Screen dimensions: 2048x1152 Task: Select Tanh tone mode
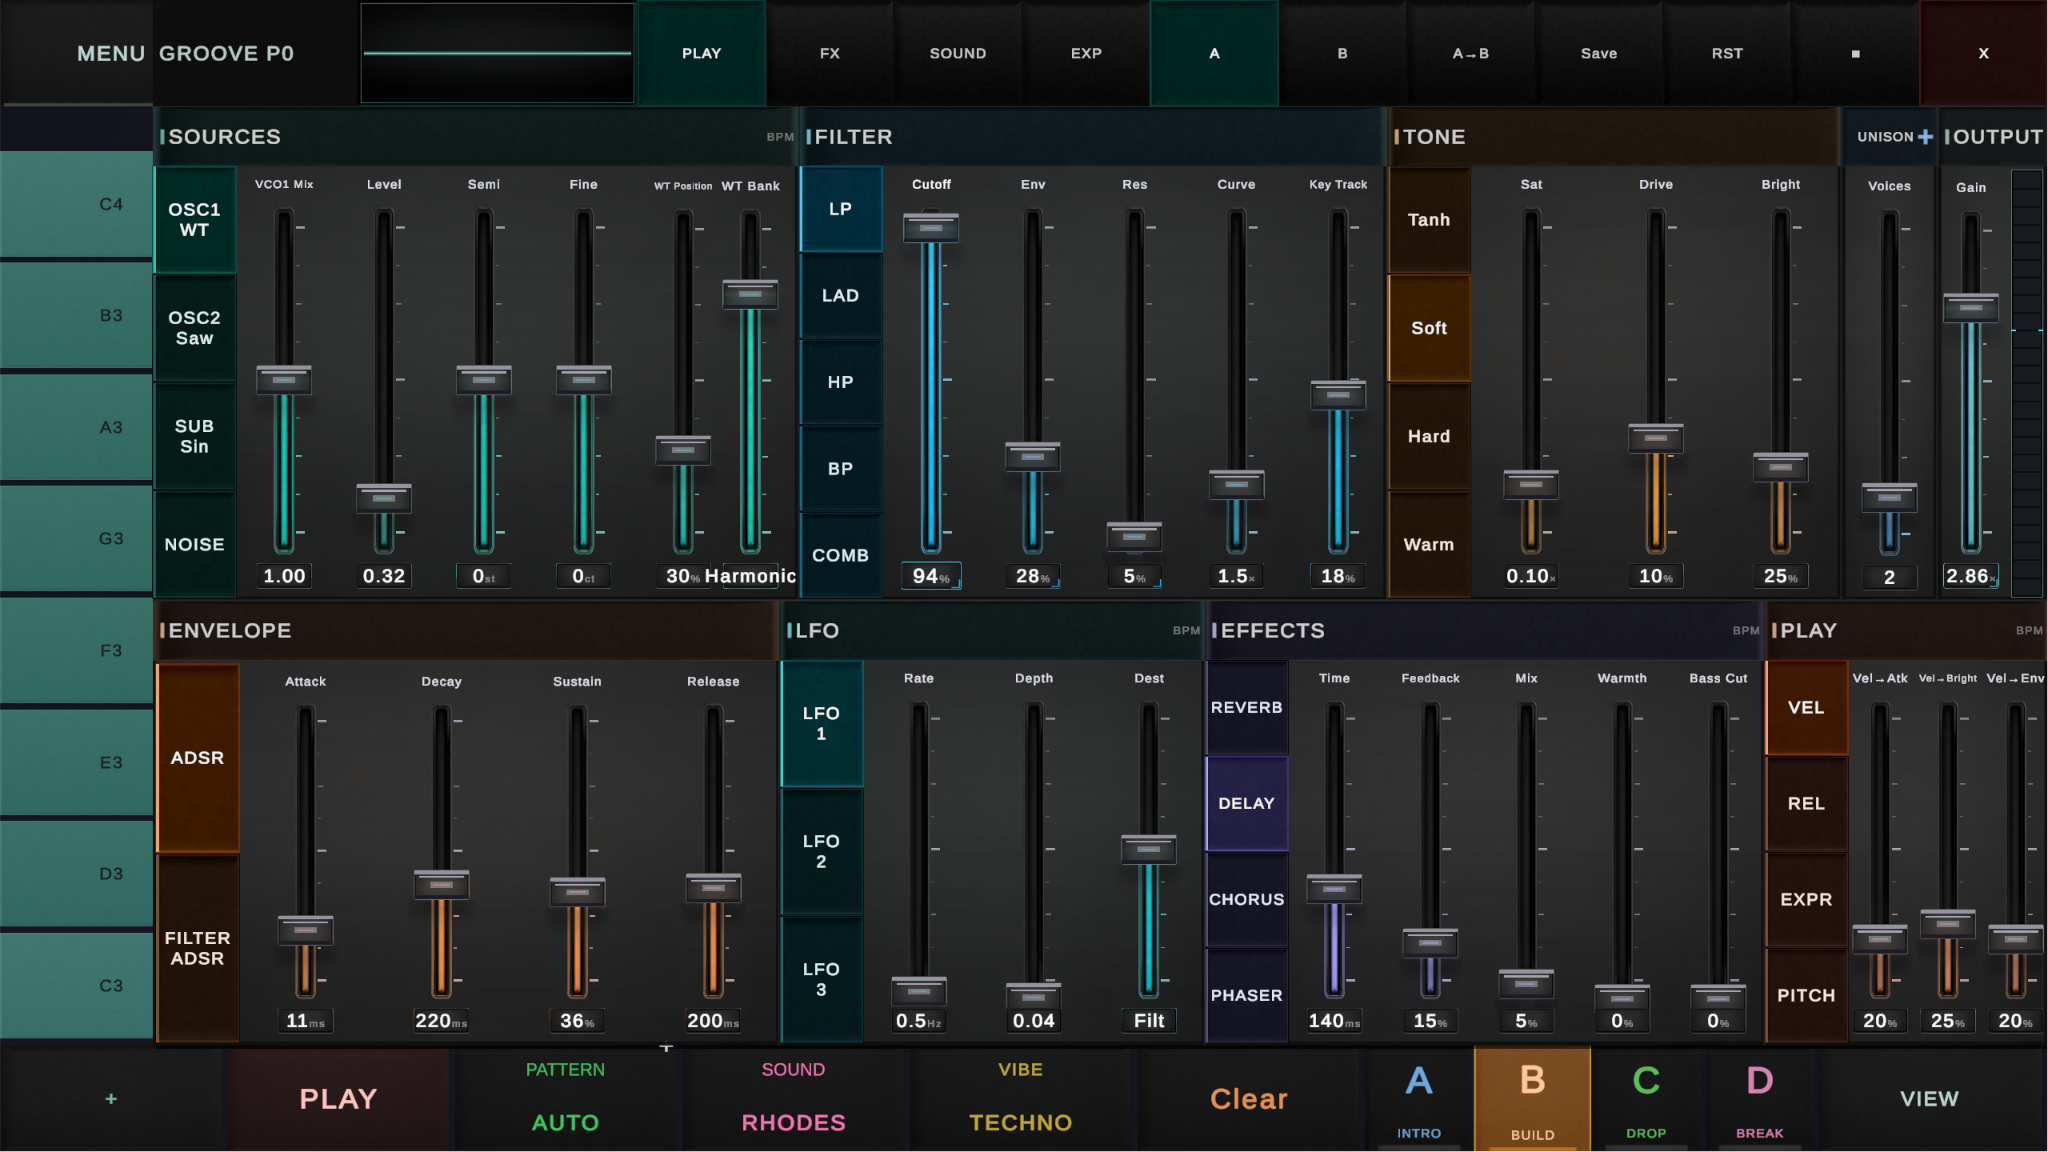coord(1429,220)
